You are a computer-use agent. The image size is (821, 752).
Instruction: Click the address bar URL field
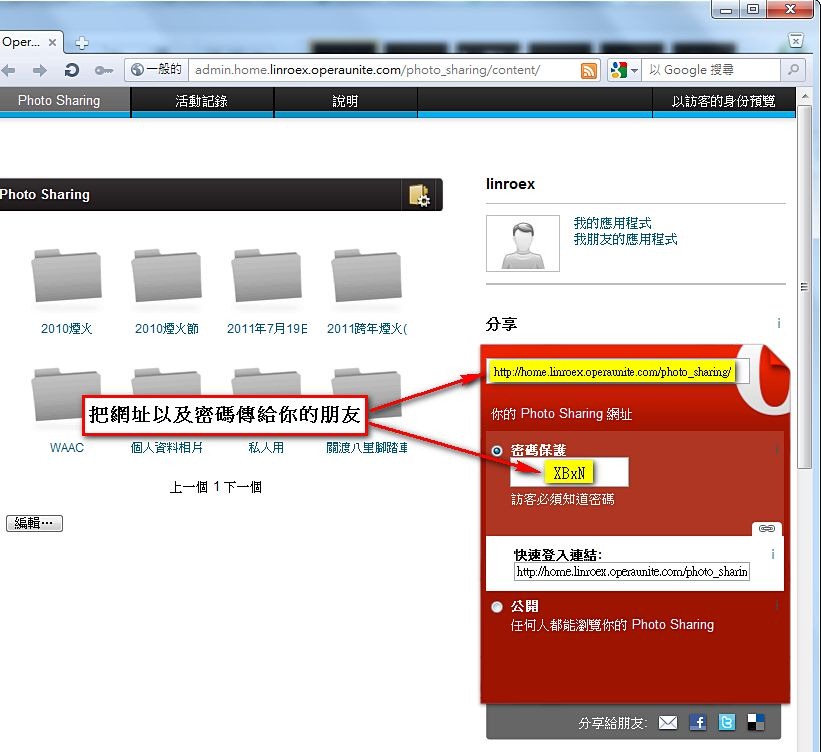(x=385, y=70)
